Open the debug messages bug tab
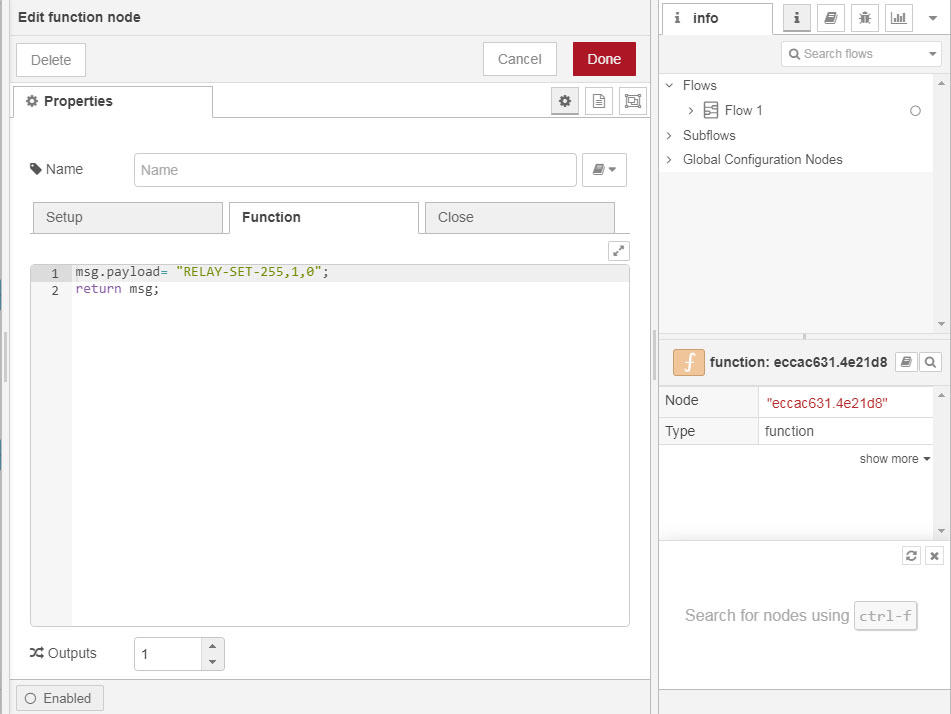 tap(864, 18)
